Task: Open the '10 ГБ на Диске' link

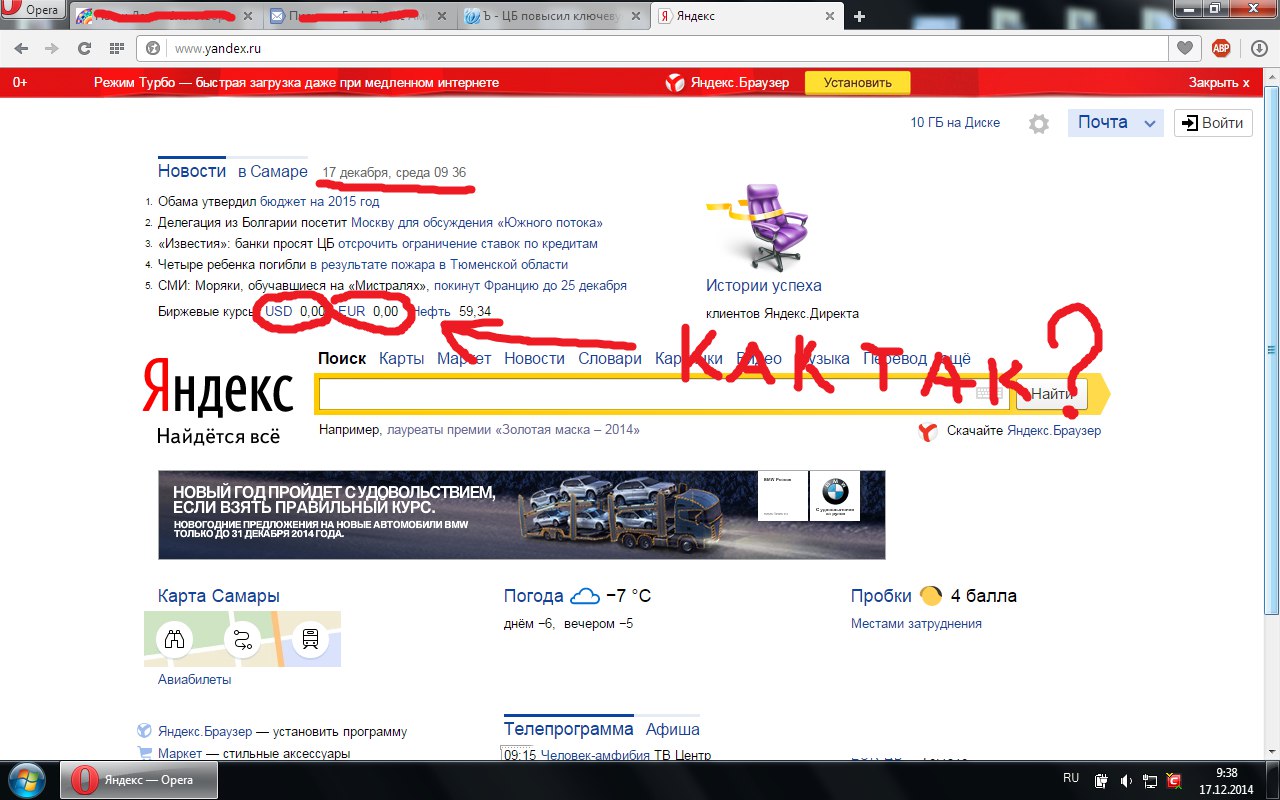Action: point(955,123)
